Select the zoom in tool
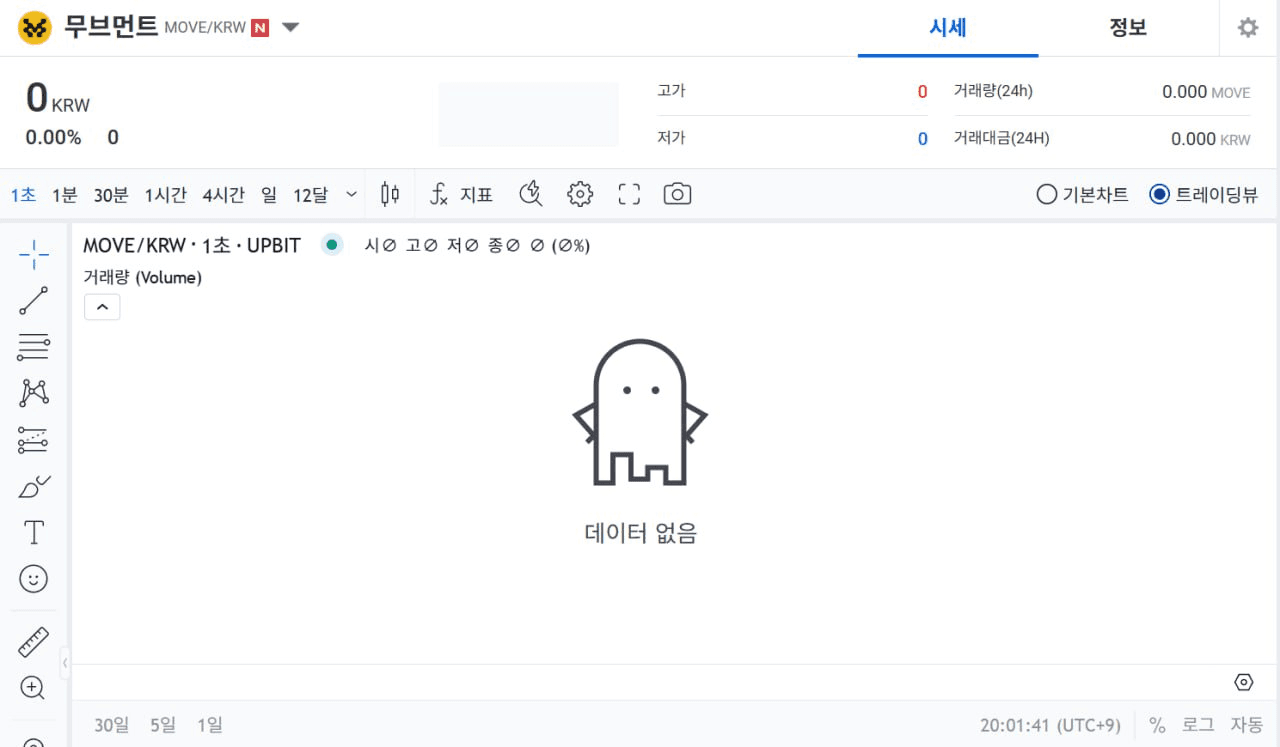The image size is (1280, 747). [x=33, y=688]
